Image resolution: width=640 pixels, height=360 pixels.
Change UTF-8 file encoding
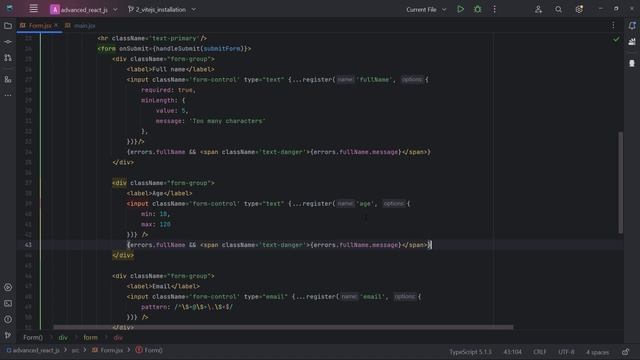566,352
